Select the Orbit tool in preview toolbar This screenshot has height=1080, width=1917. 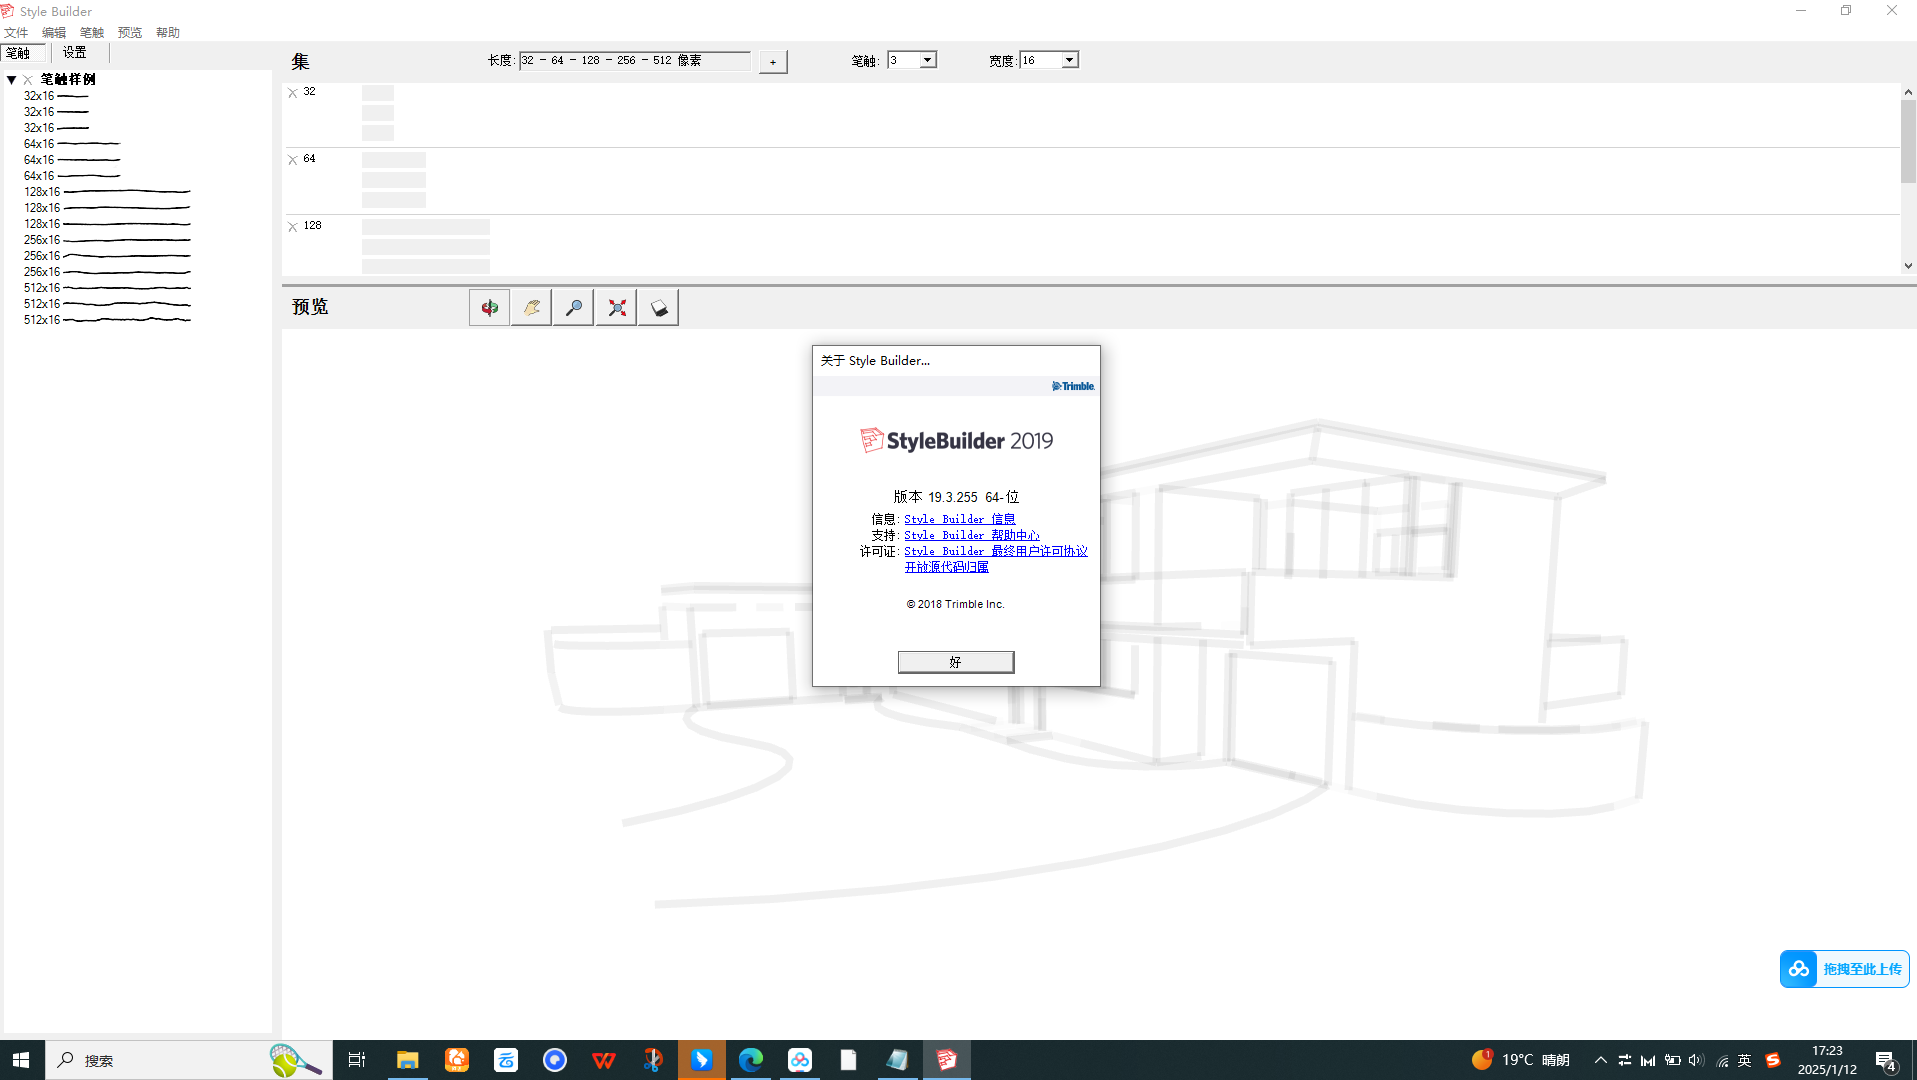pyautogui.click(x=489, y=308)
